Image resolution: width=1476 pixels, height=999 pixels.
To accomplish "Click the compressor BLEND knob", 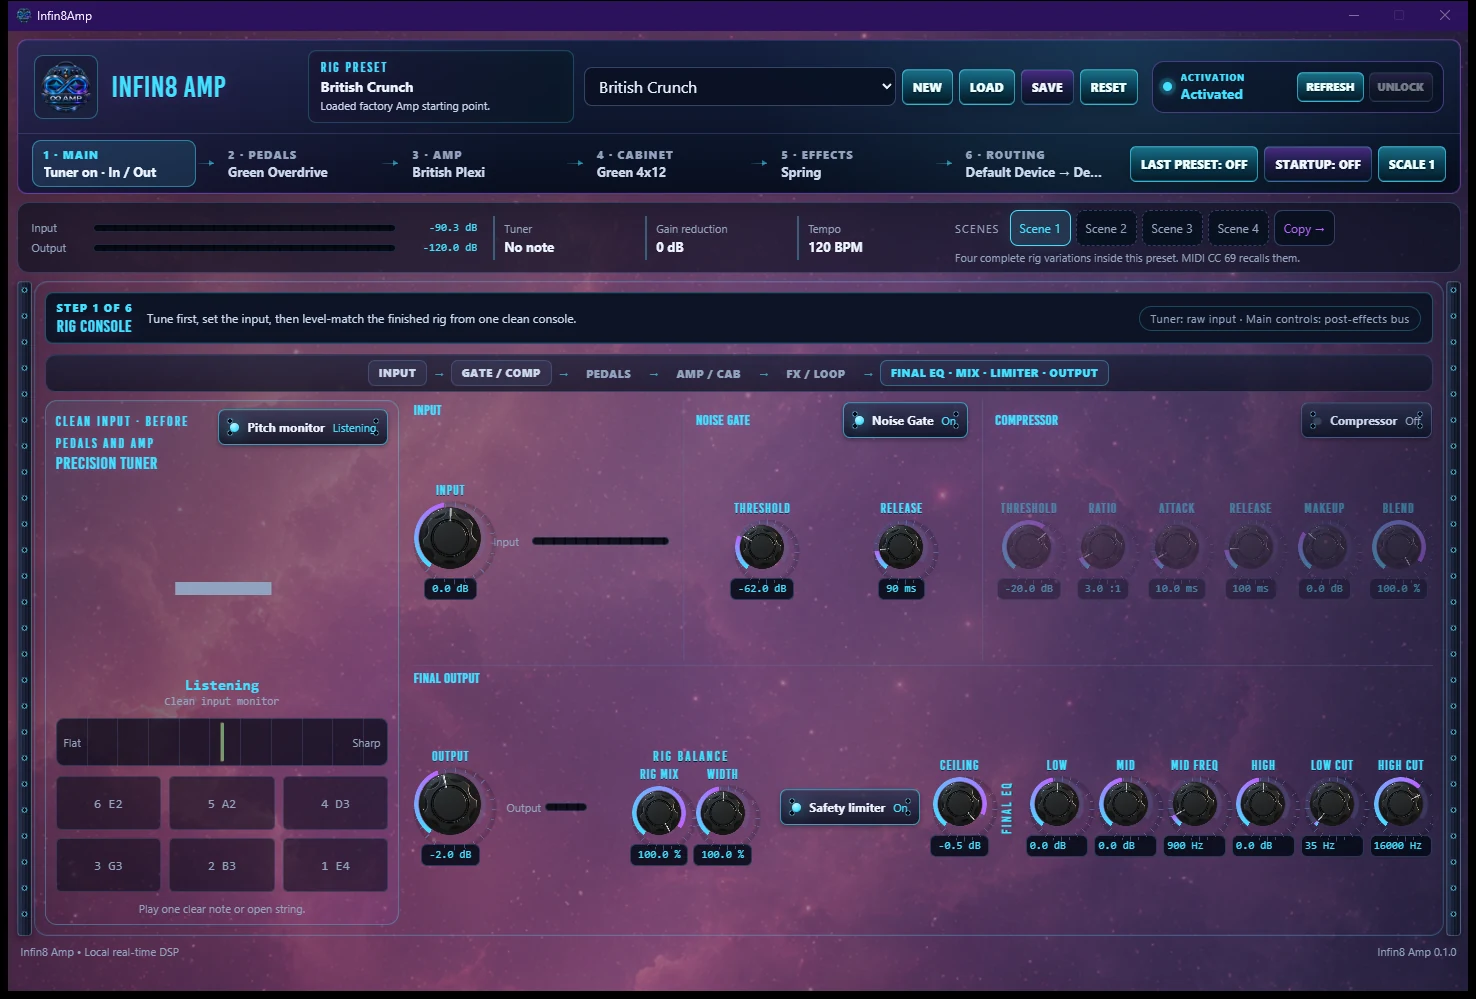I will [x=1398, y=546].
